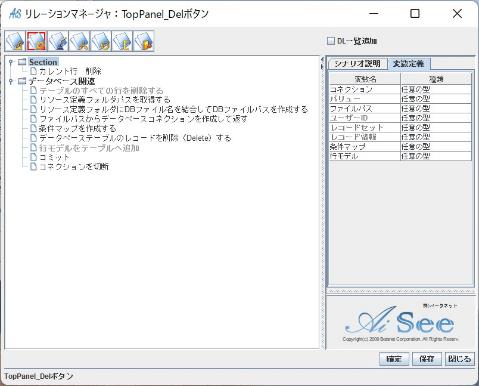
Task: Click 任意の型 in the 行モデル row
Action: pyautogui.click(x=436, y=156)
